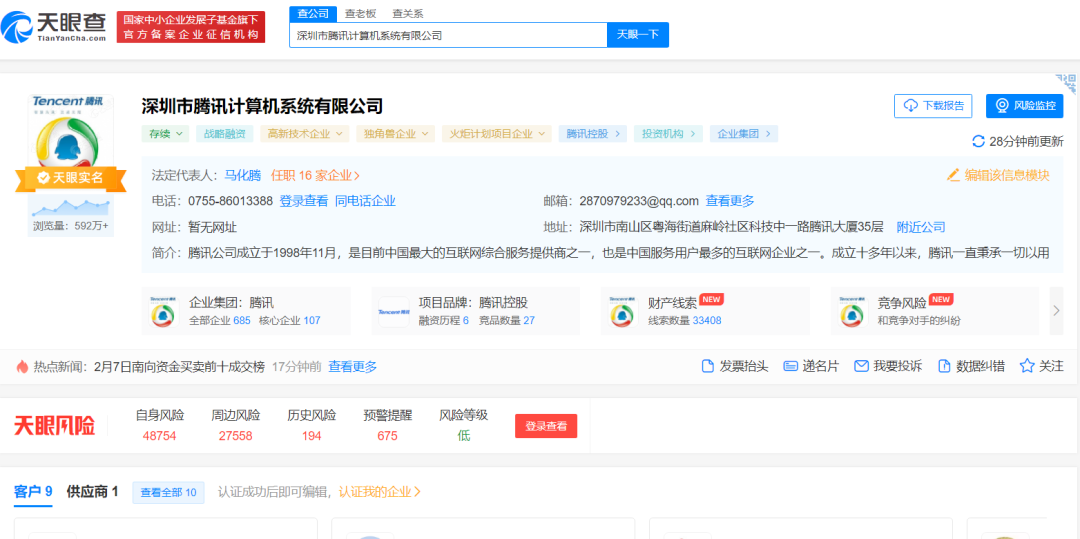
Task: Switch to the 查老板 search tab
Action: [361, 13]
